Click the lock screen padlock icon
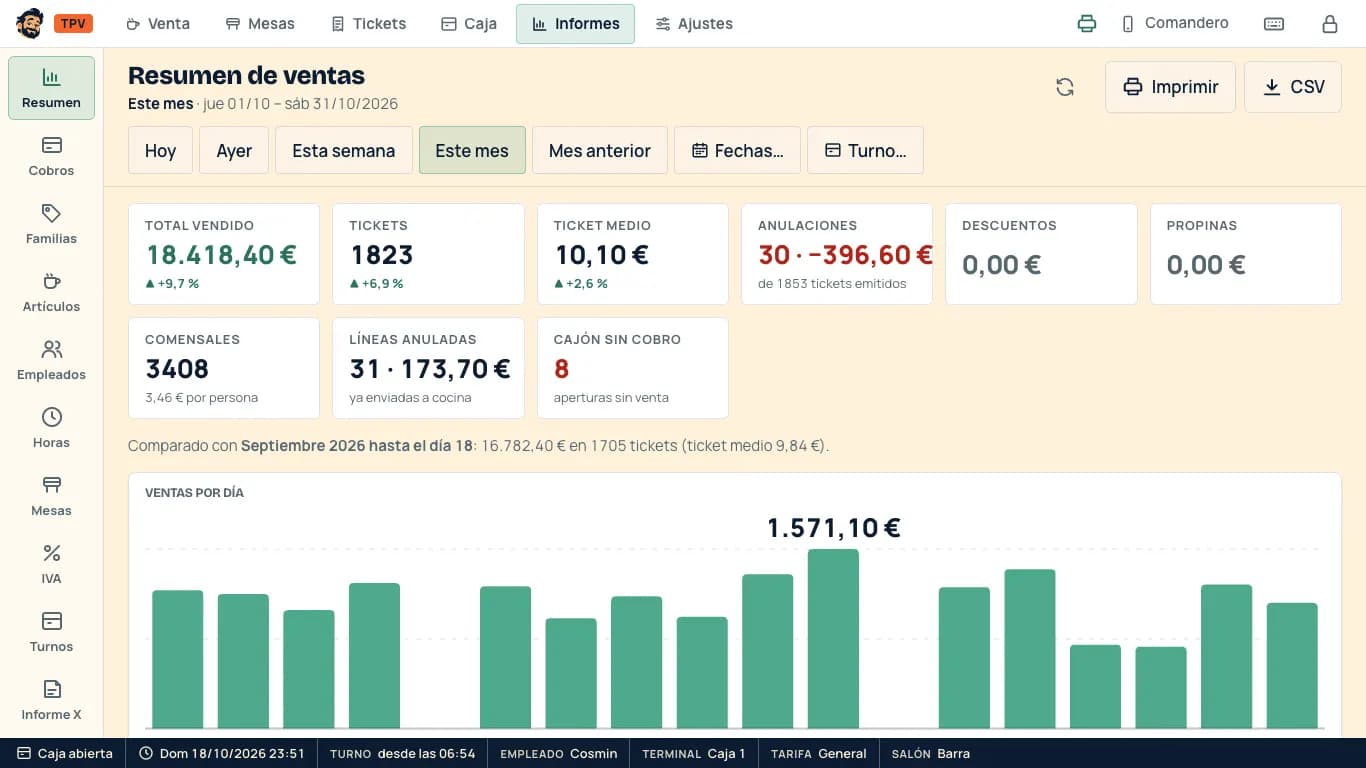 coord(1330,24)
